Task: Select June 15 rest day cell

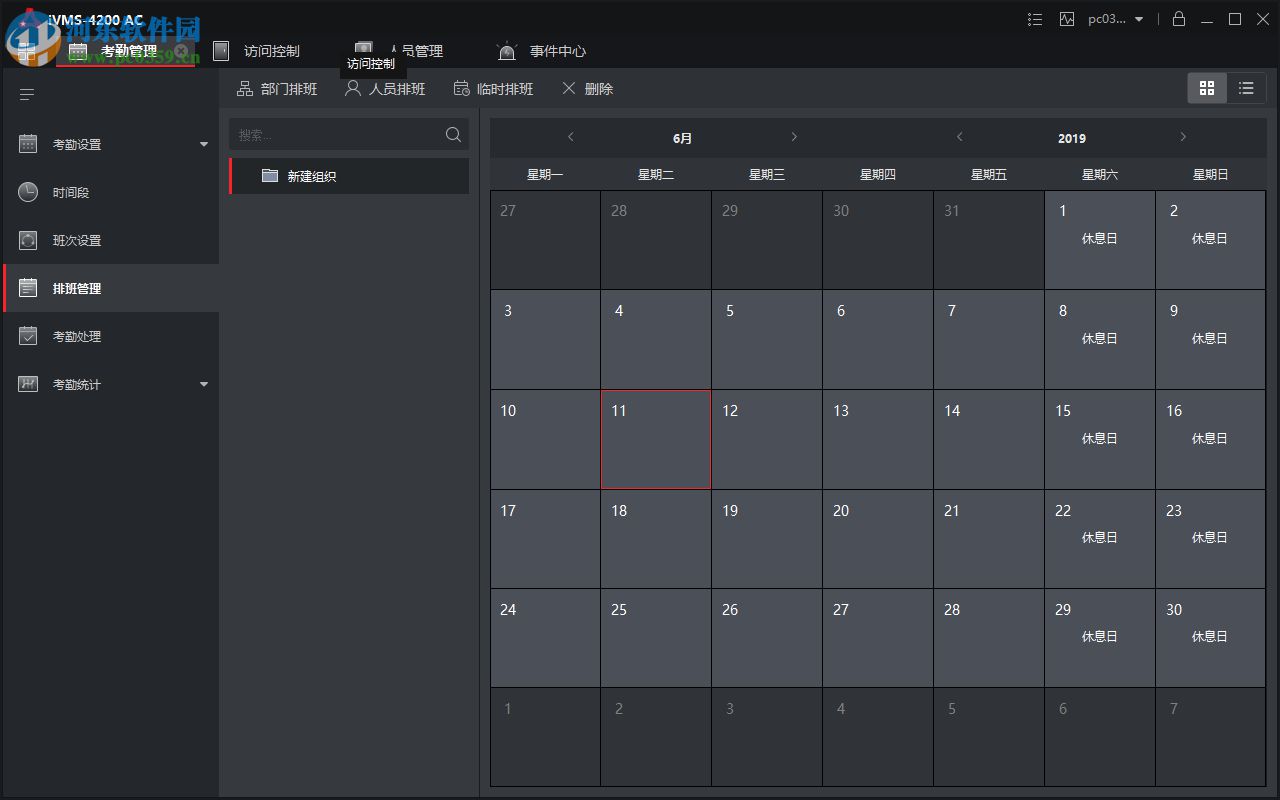Action: (1099, 440)
